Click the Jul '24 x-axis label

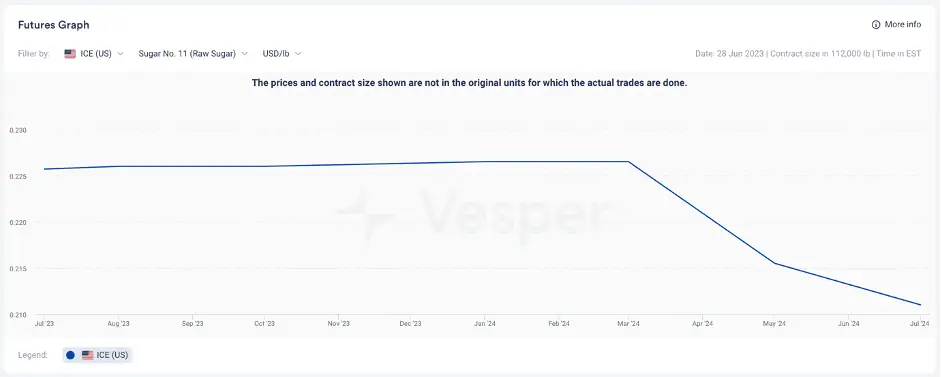point(920,324)
